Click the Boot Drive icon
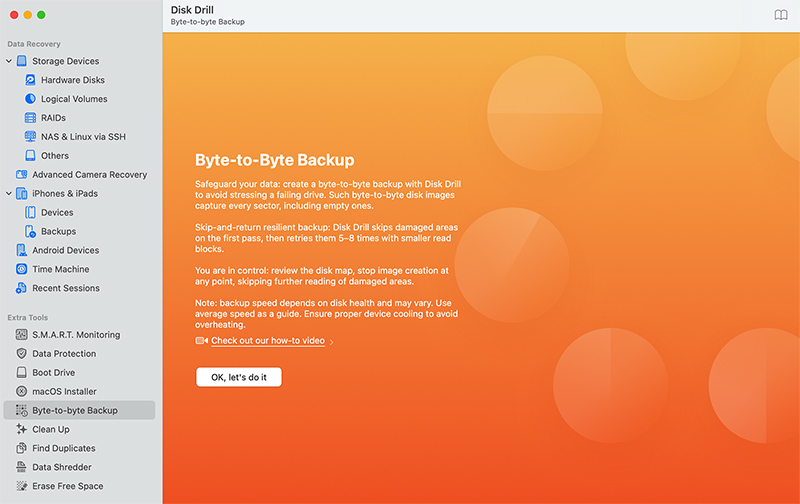The width and height of the screenshot is (800, 504). click(21, 372)
